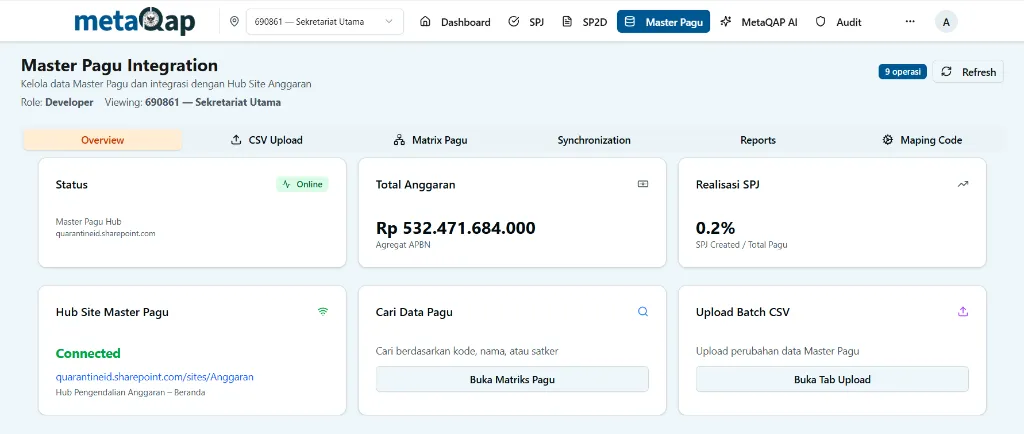Open the Audit menu item

(839, 22)
